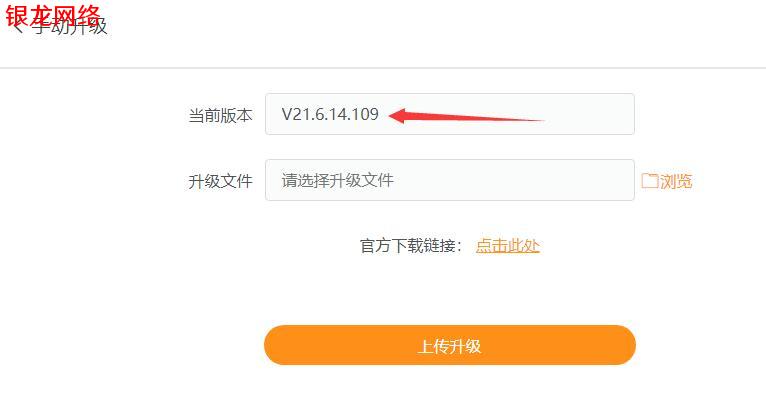Click the tail of the red arrow

[x=540, y=120]
